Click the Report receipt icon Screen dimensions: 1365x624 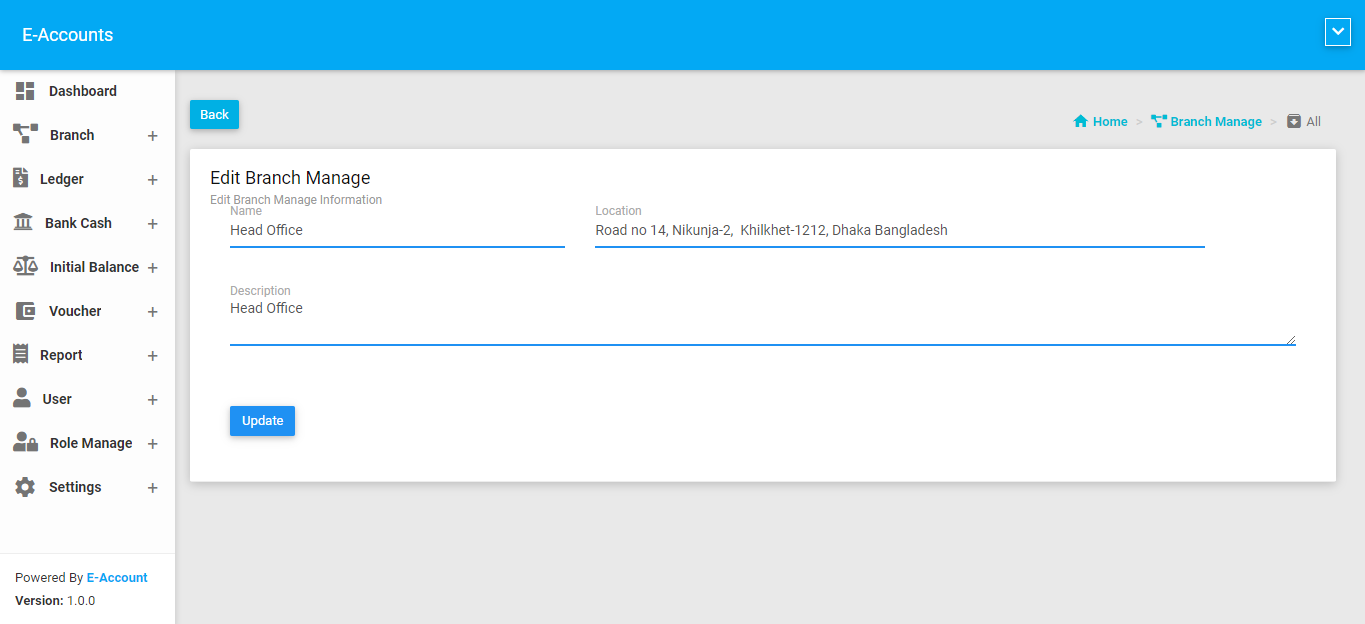tap(20, 354)
